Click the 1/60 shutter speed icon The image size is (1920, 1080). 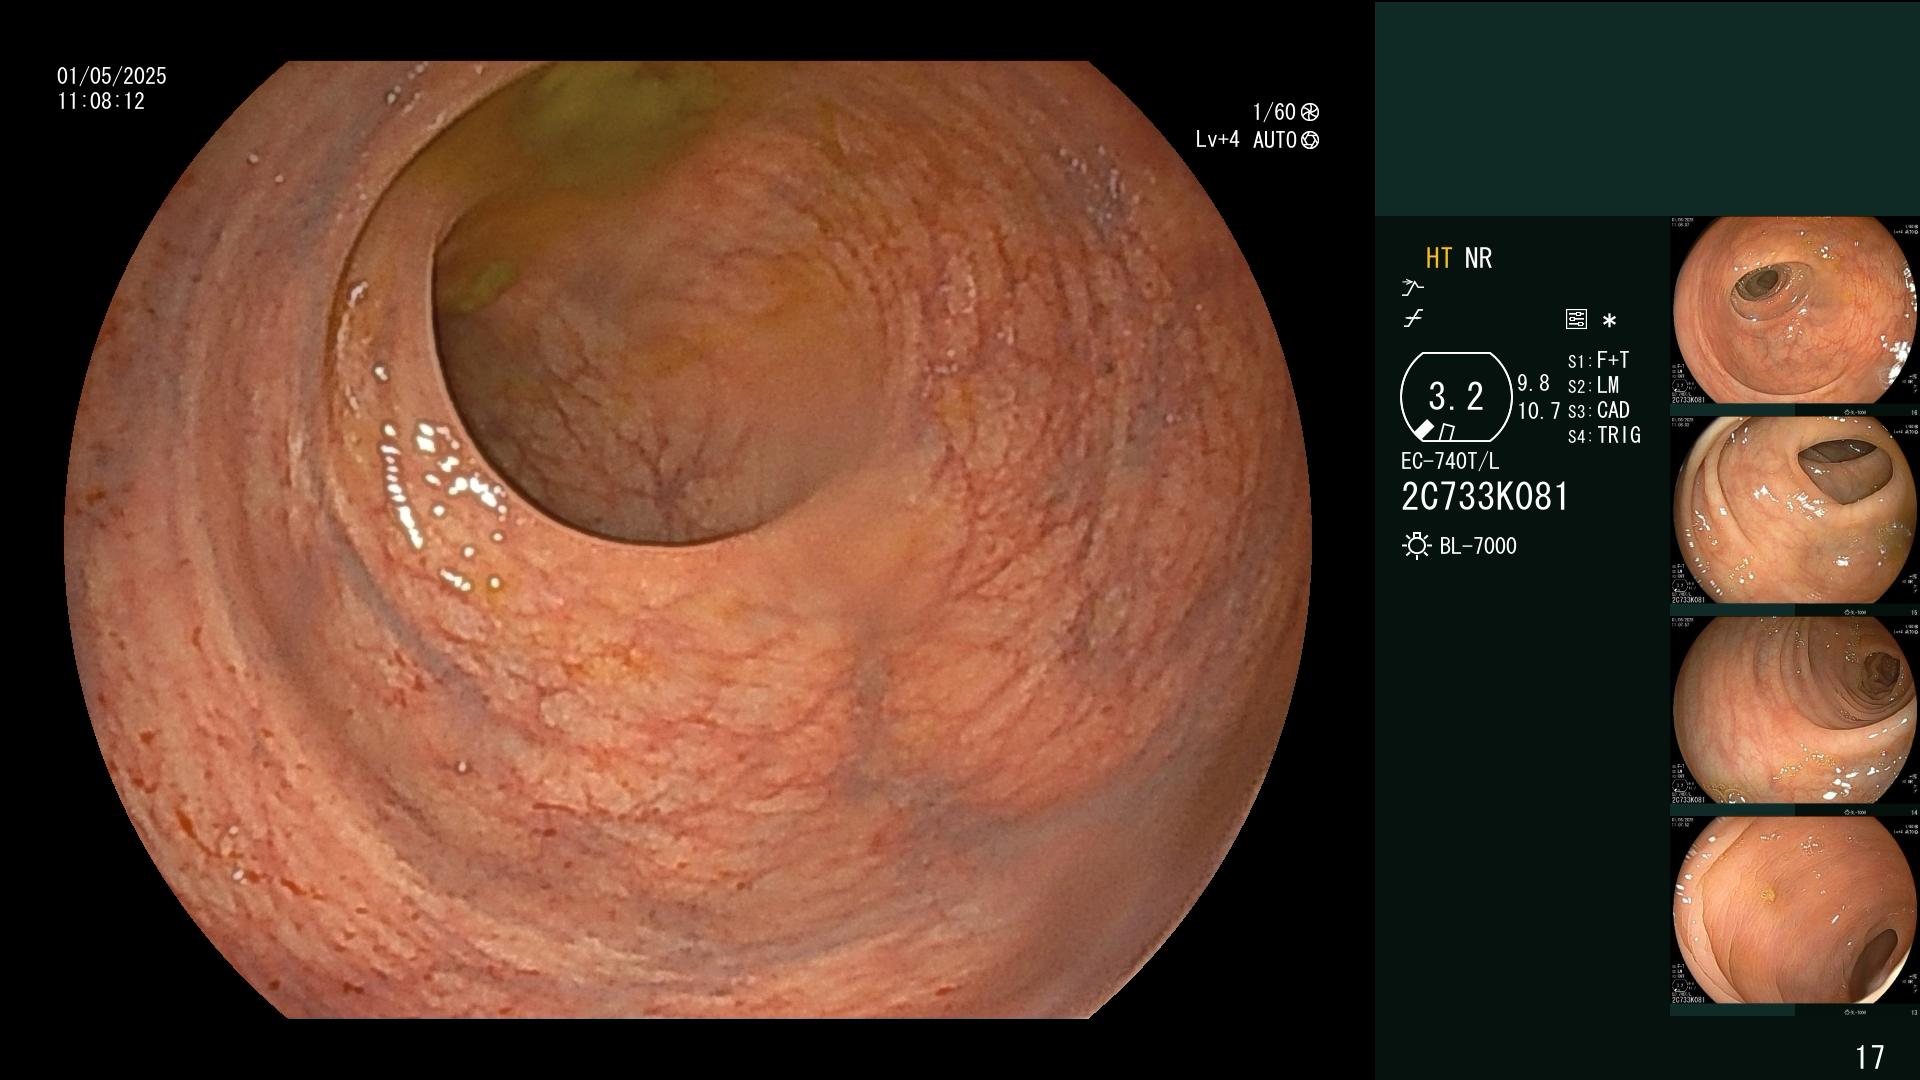point(1310,112)
